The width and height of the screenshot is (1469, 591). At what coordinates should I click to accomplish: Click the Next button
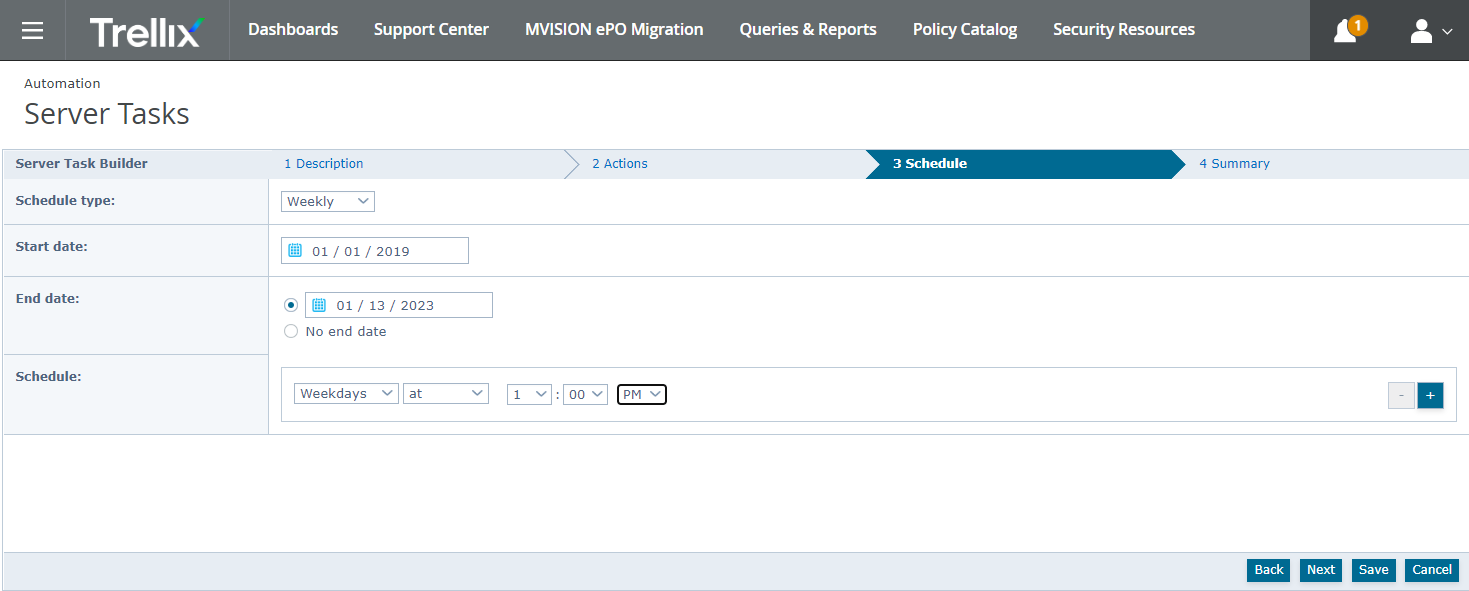click(x=1321, y=570)
